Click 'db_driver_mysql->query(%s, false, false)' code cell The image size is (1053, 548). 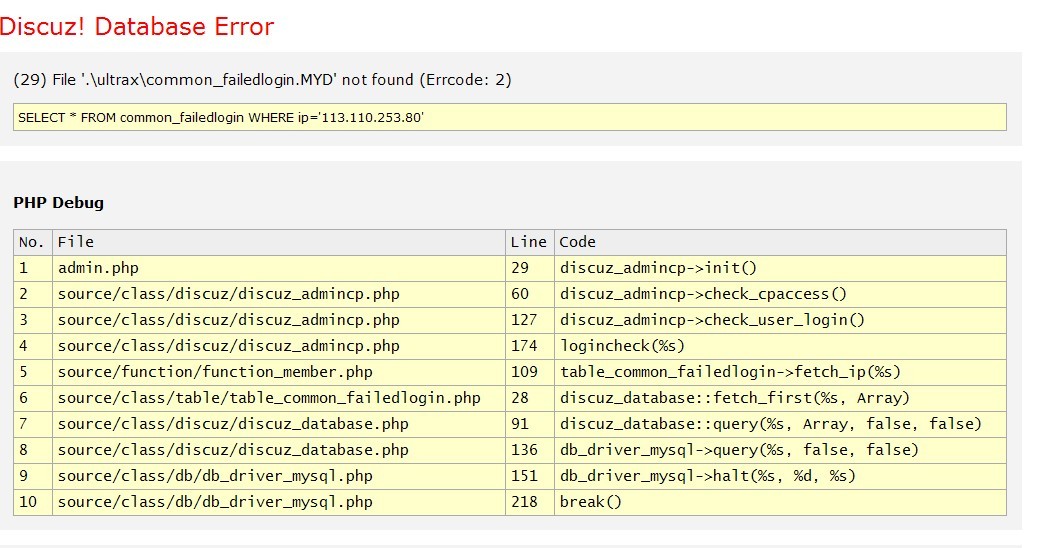pyautogui.click(x=780, y=451)
